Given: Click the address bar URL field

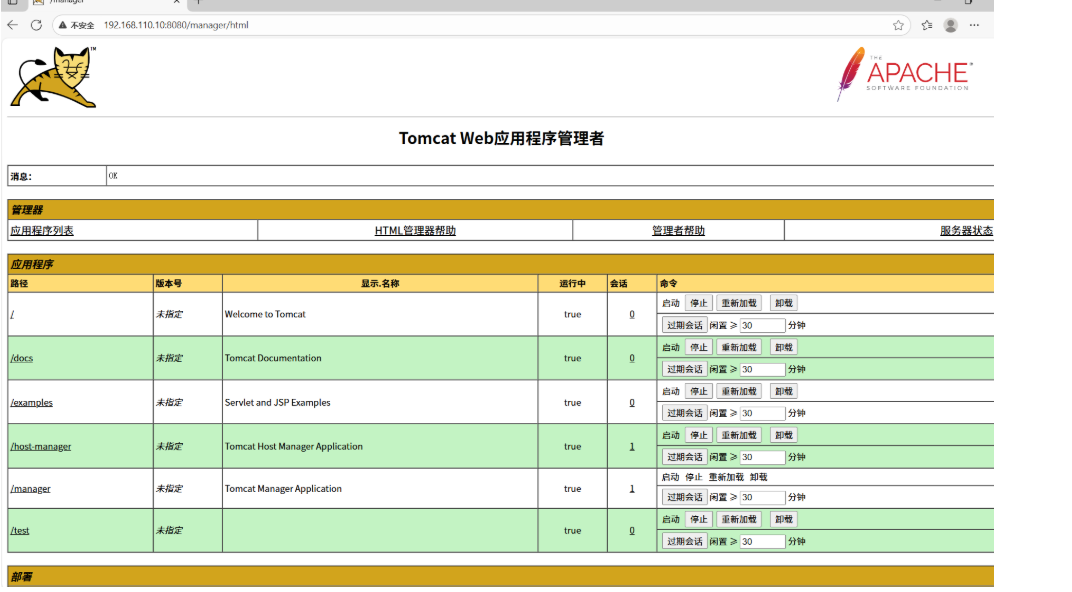Looking at the screenshot, I should pyautogui.click(x=479, y=25).
